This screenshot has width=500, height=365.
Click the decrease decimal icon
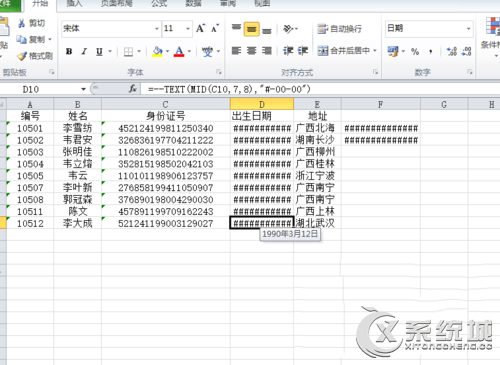466,51
